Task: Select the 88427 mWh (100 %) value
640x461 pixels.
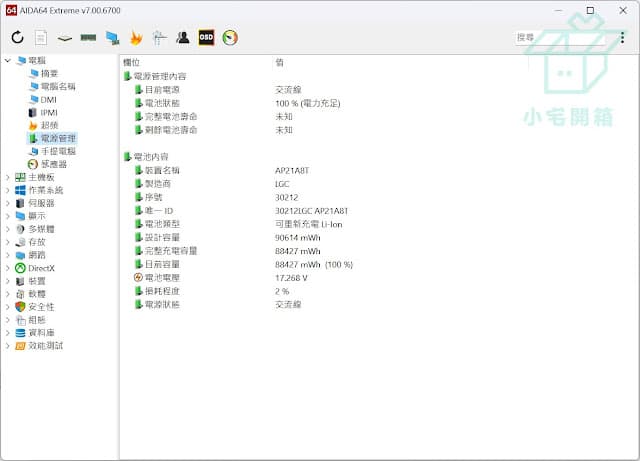Action: [x=314, y=265]
